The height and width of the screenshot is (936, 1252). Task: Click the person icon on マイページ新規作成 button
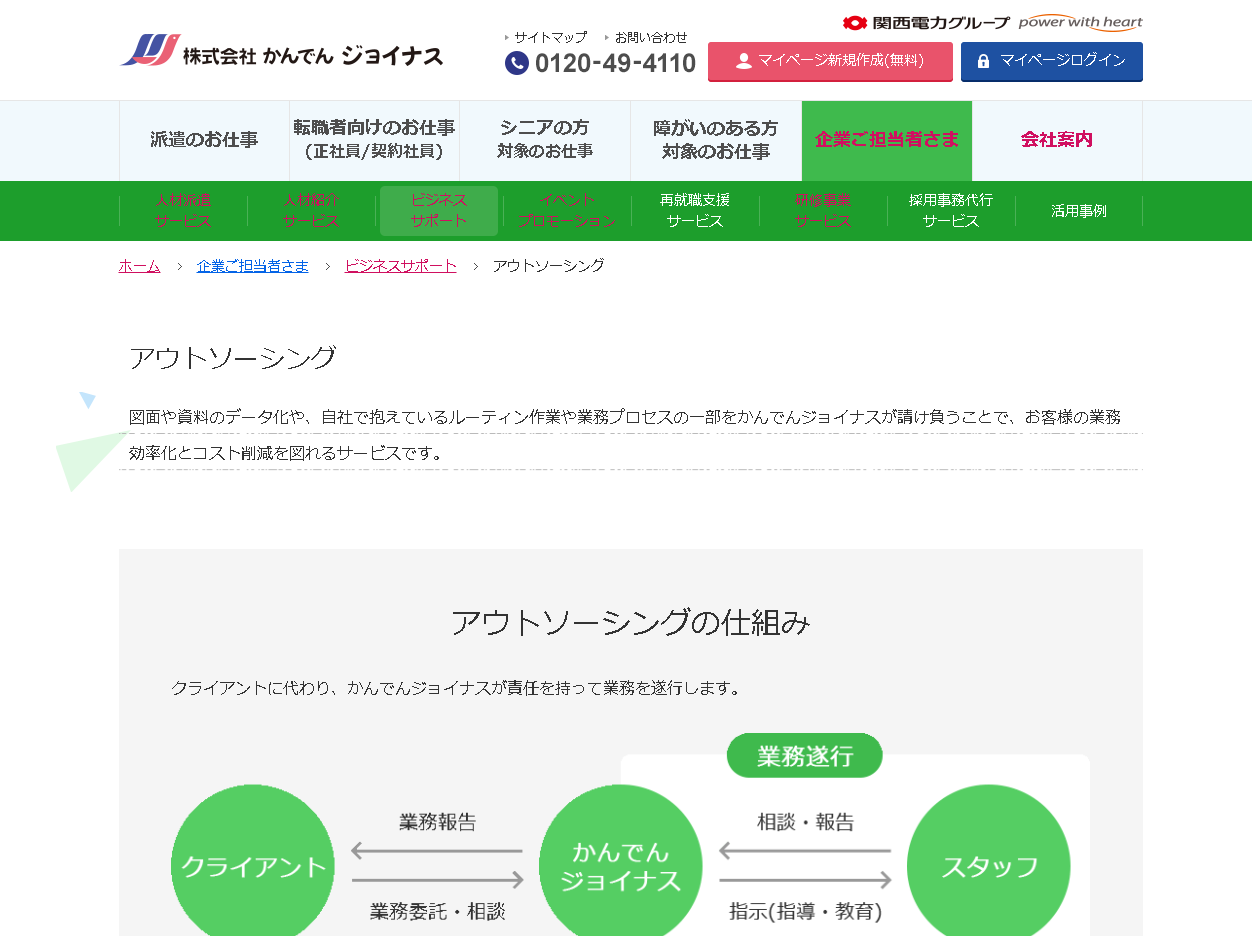(x=743, y=61)
